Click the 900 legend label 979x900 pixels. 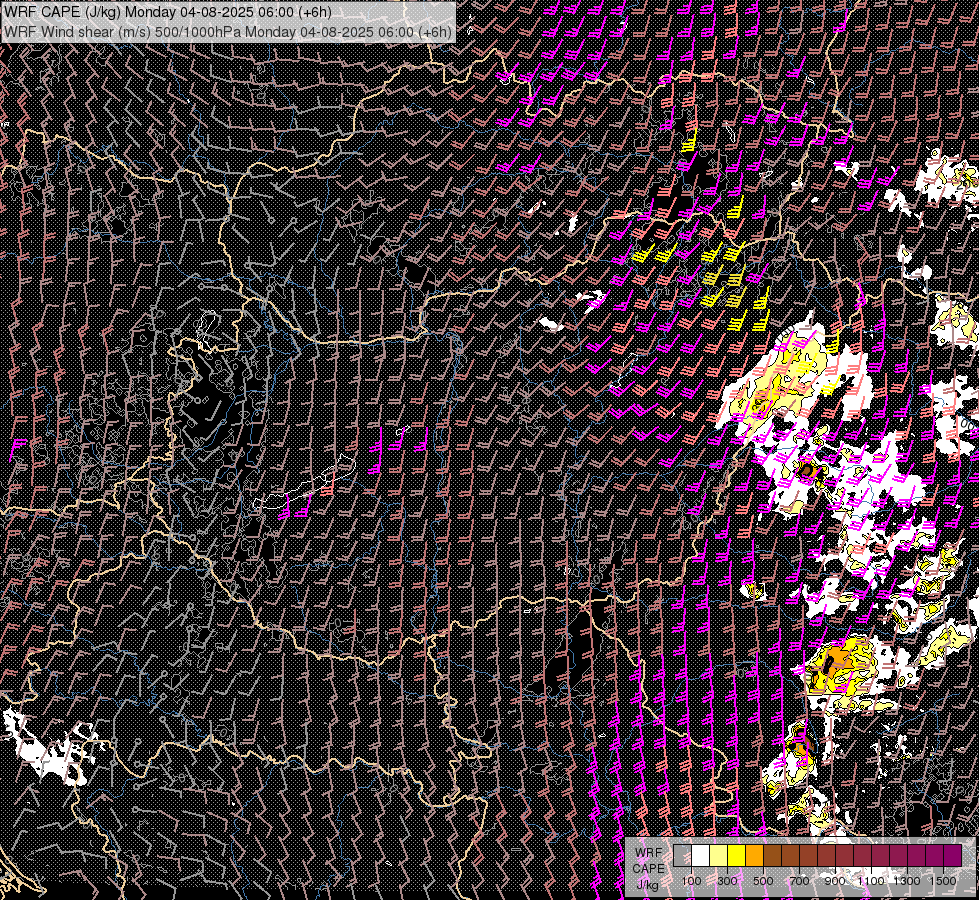click(x=835, y=881)
